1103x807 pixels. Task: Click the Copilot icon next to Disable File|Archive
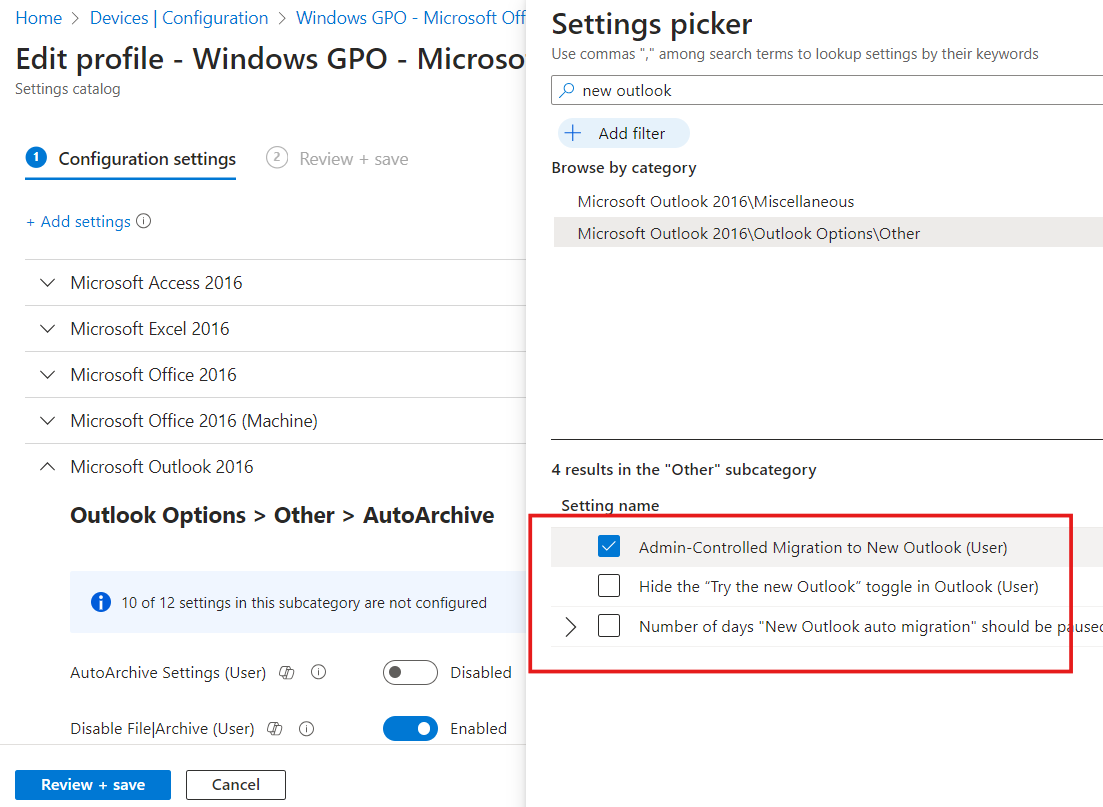275,729
